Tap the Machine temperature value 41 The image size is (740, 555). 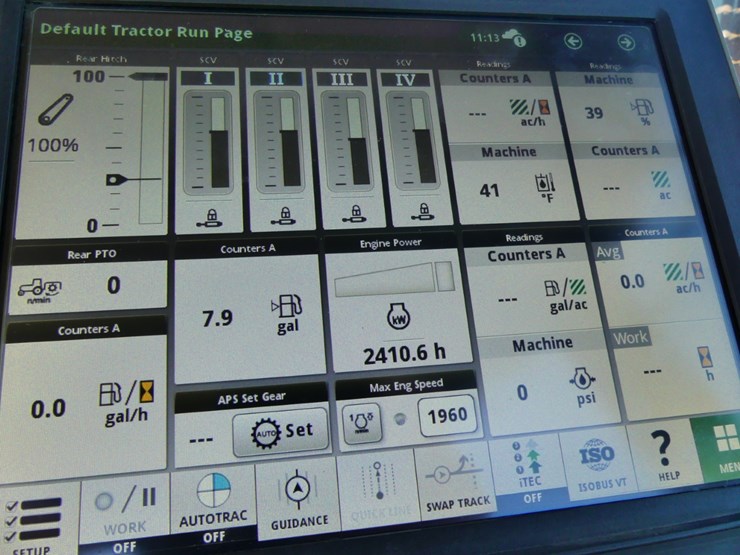coord(489,190)
